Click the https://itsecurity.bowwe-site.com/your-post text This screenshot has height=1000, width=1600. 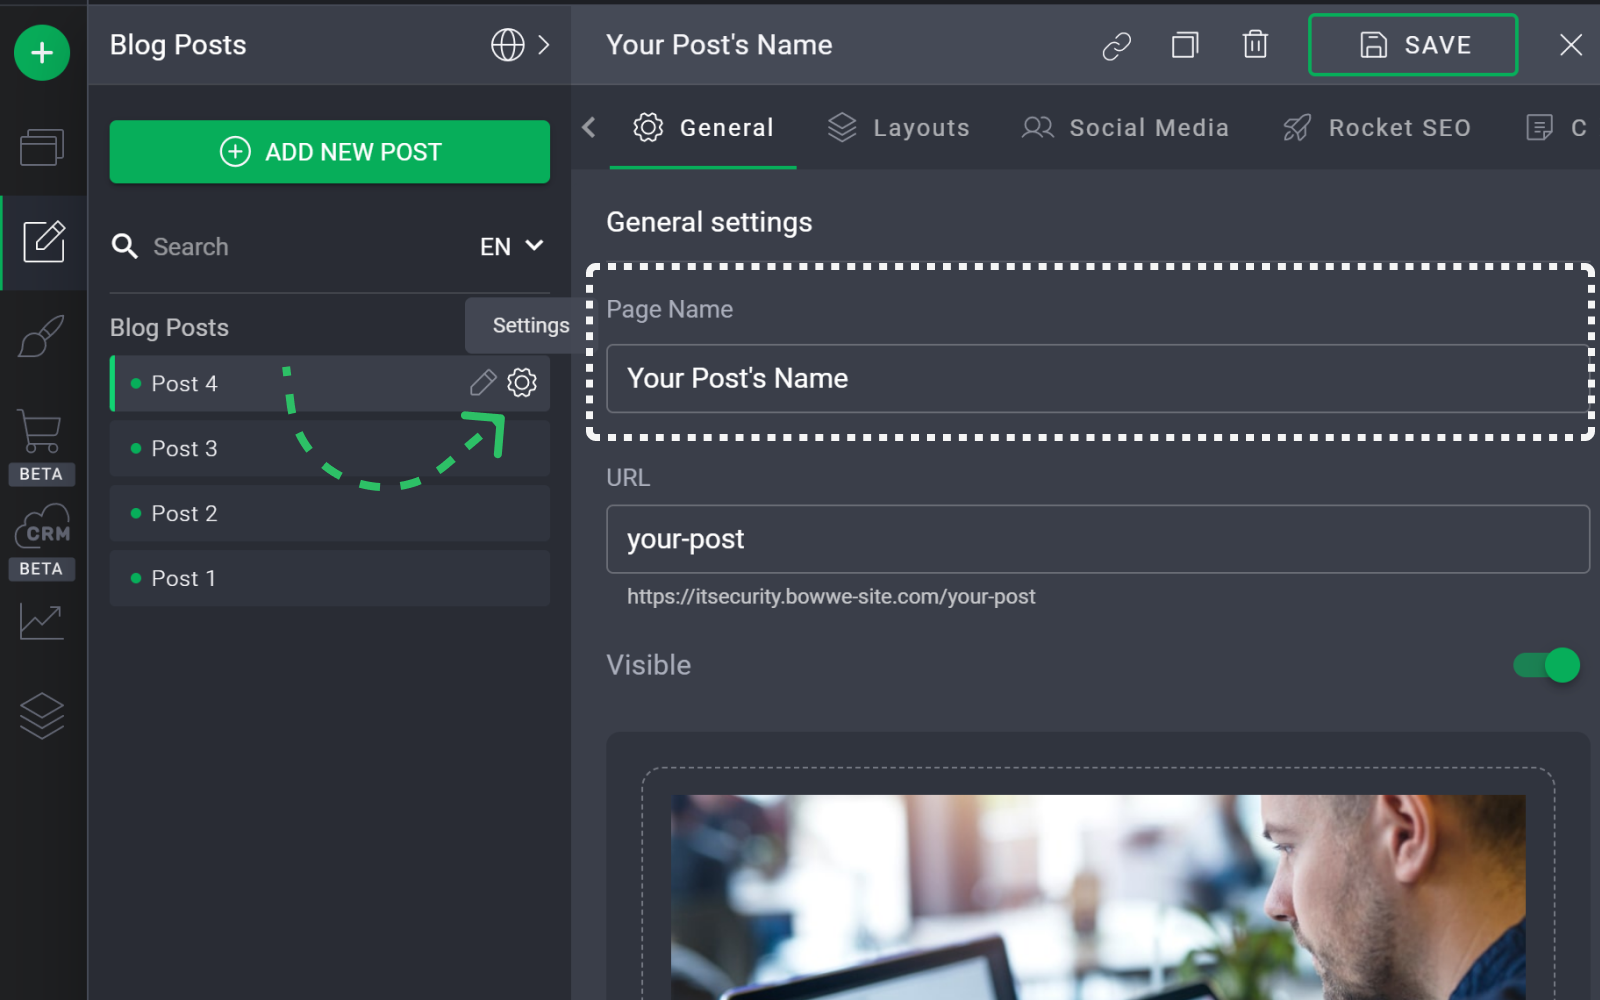click(831, 597)
